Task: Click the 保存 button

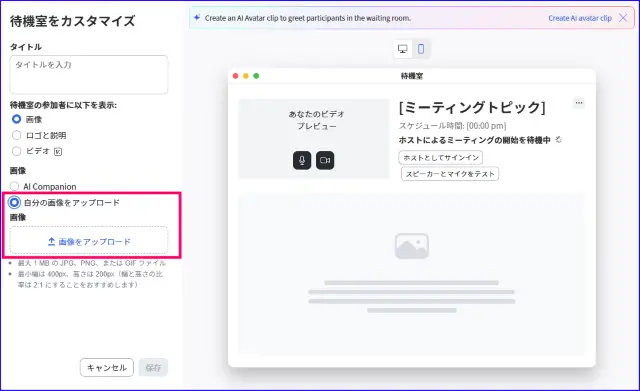Action: 153,368
